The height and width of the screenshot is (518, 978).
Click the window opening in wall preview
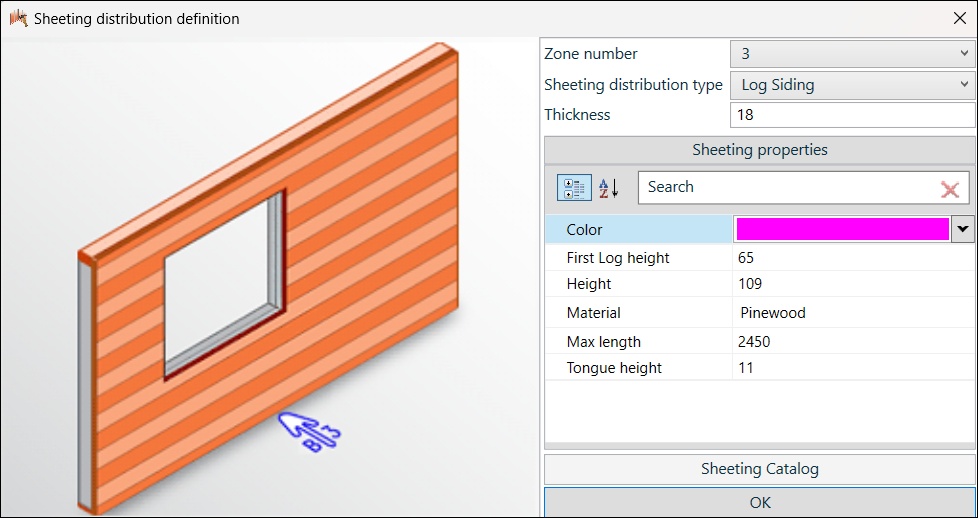224,284
